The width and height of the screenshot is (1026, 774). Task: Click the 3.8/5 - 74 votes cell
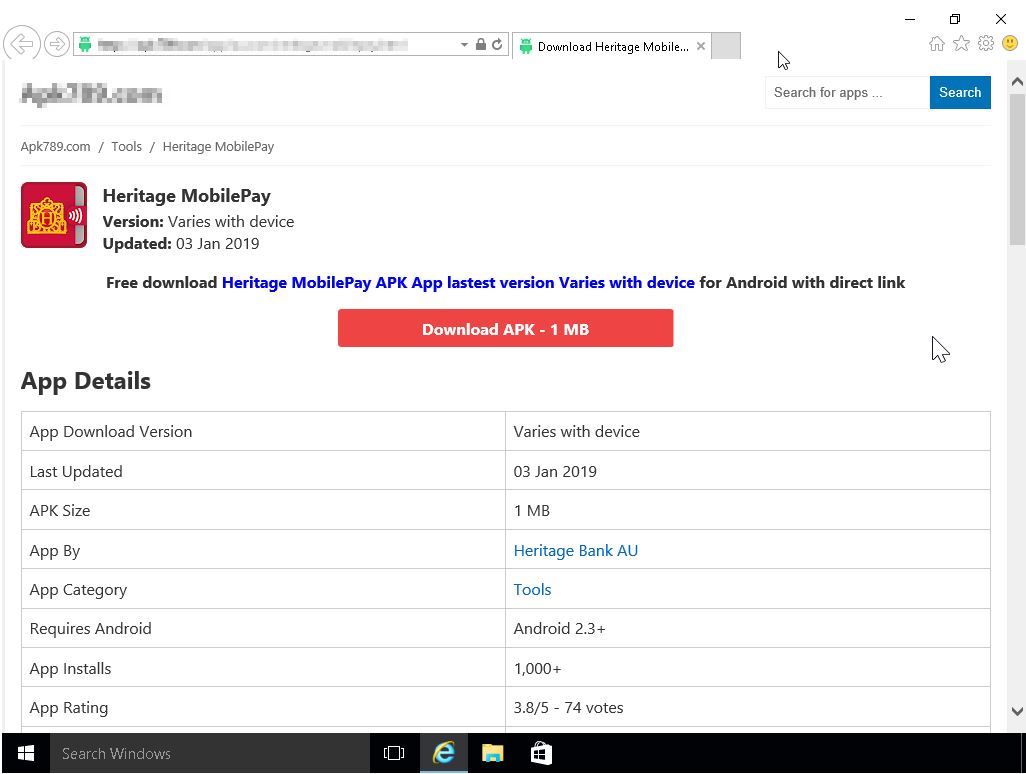pos(748,707)
